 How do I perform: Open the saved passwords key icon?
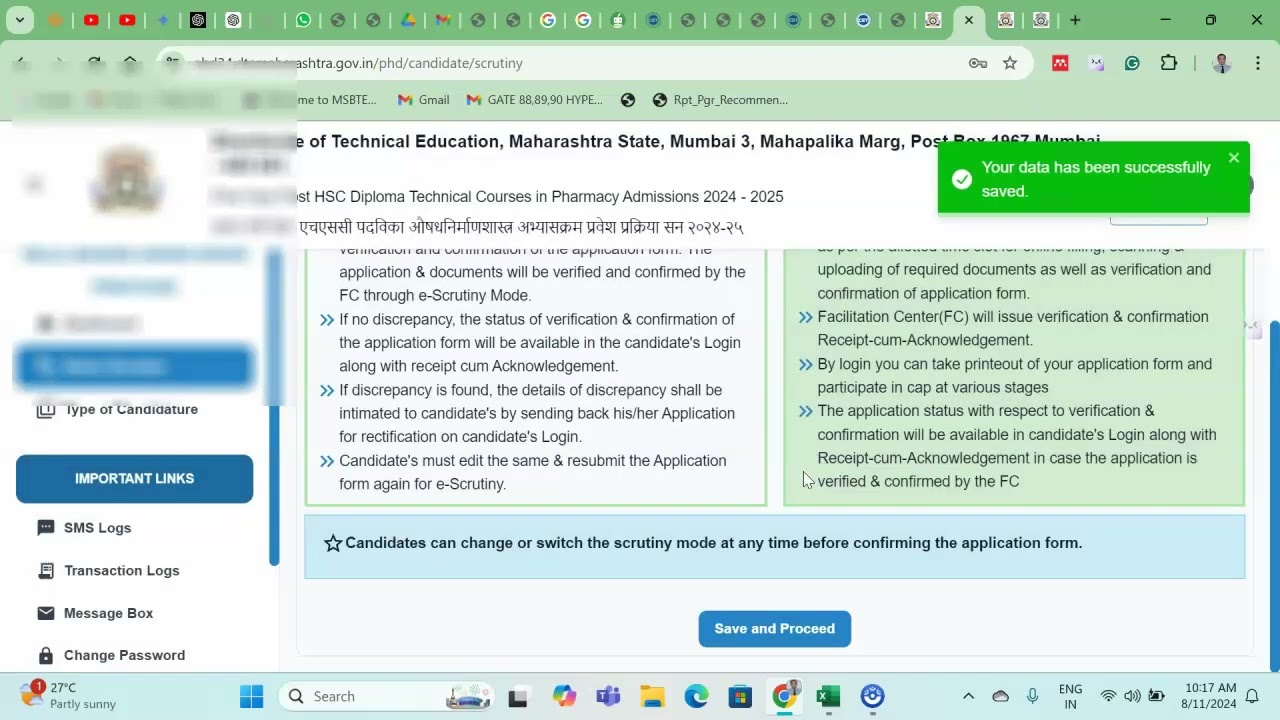tap(978, 63)
